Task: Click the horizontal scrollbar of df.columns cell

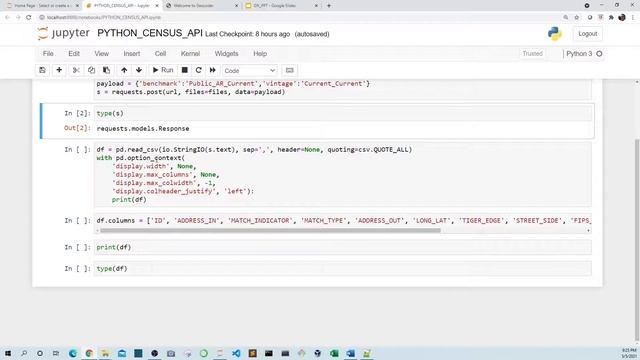Action: 270,230
